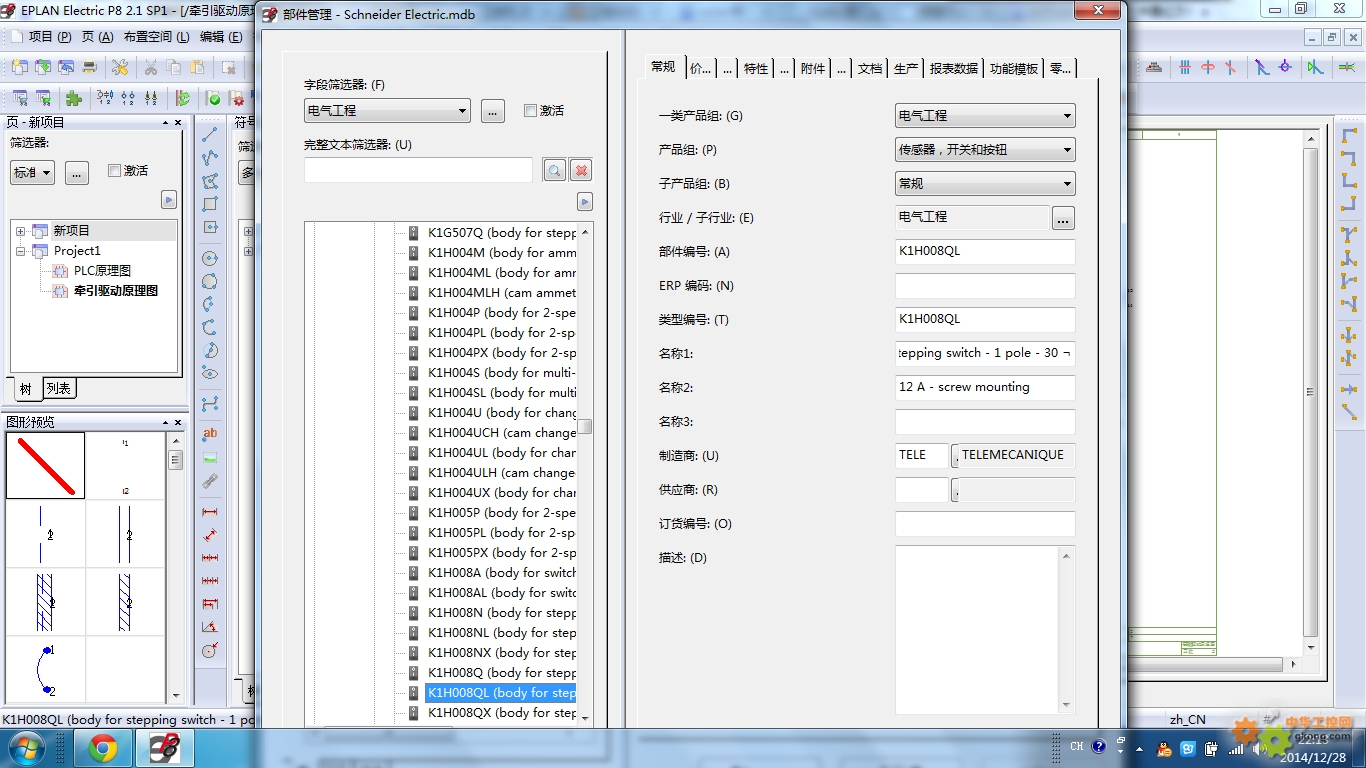Click the selection button beside manufacturer TELE

point(955,456)
